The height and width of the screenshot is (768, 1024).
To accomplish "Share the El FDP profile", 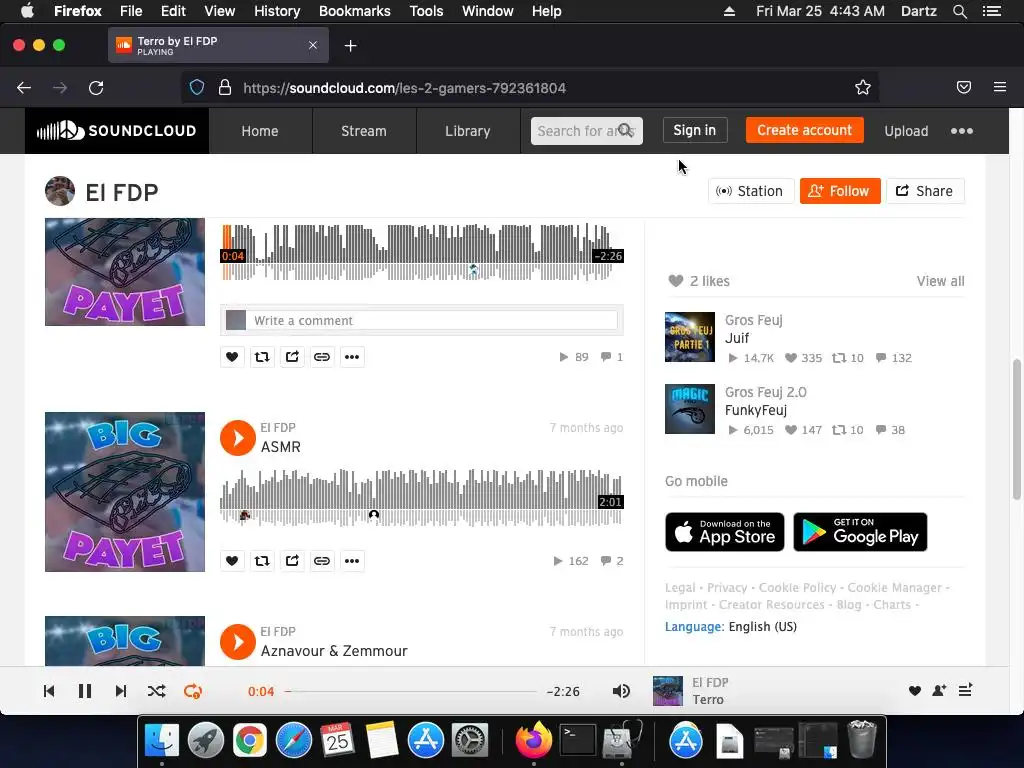I will point(925,191).
